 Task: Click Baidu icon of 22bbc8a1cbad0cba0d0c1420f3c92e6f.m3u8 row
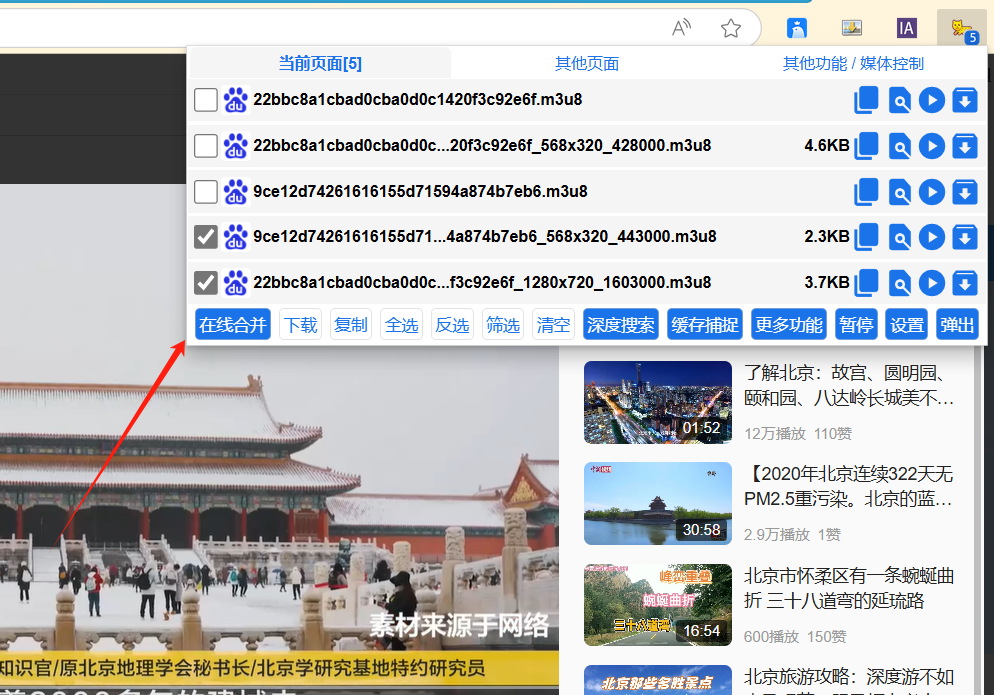(236, 100)
